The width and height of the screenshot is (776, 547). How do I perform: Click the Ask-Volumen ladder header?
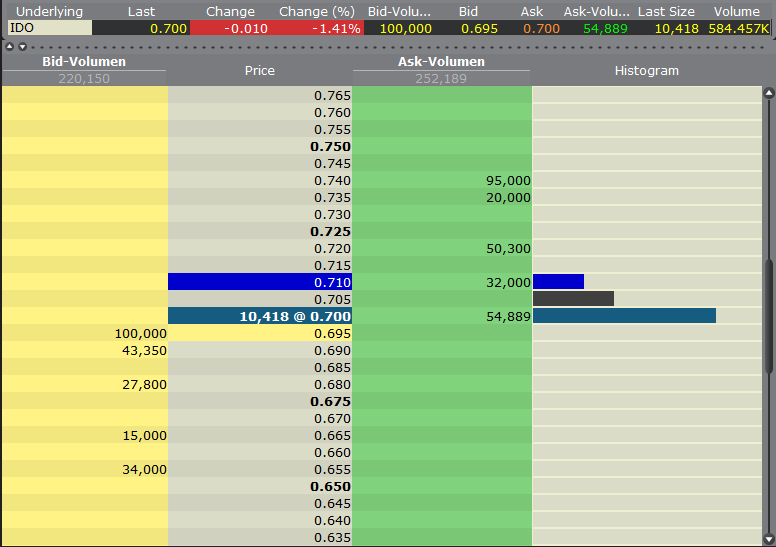pos(441,61)
